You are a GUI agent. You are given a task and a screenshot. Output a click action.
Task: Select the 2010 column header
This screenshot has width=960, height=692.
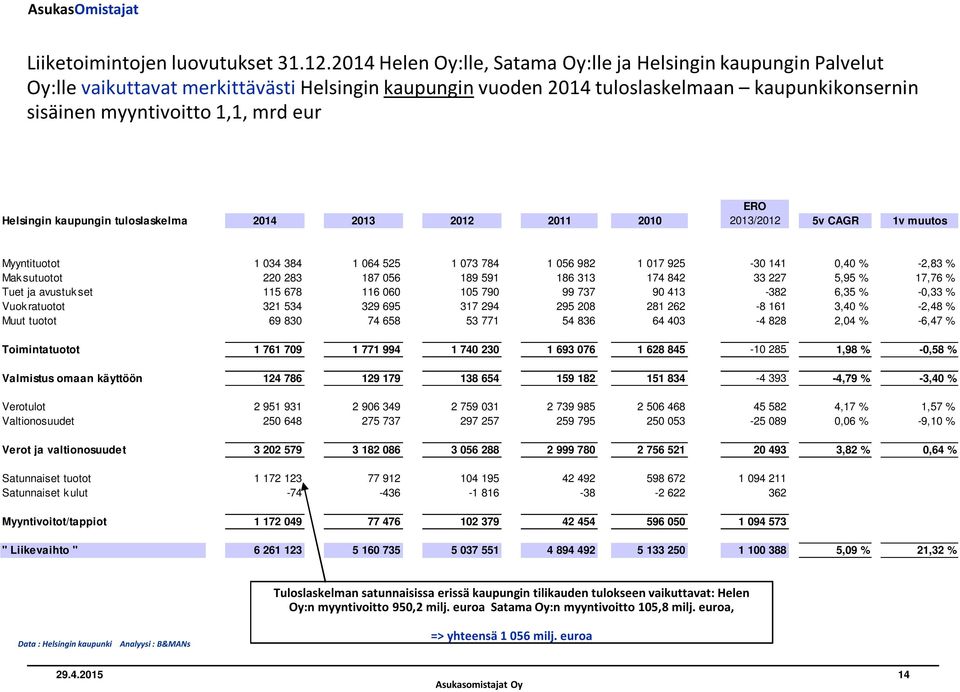(649, 220)
